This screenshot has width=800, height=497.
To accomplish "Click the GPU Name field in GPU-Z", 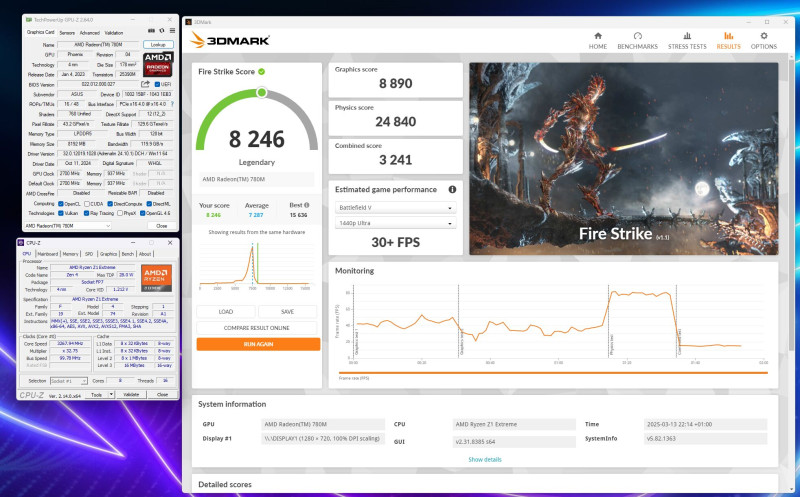I will [x=98, y=45].
